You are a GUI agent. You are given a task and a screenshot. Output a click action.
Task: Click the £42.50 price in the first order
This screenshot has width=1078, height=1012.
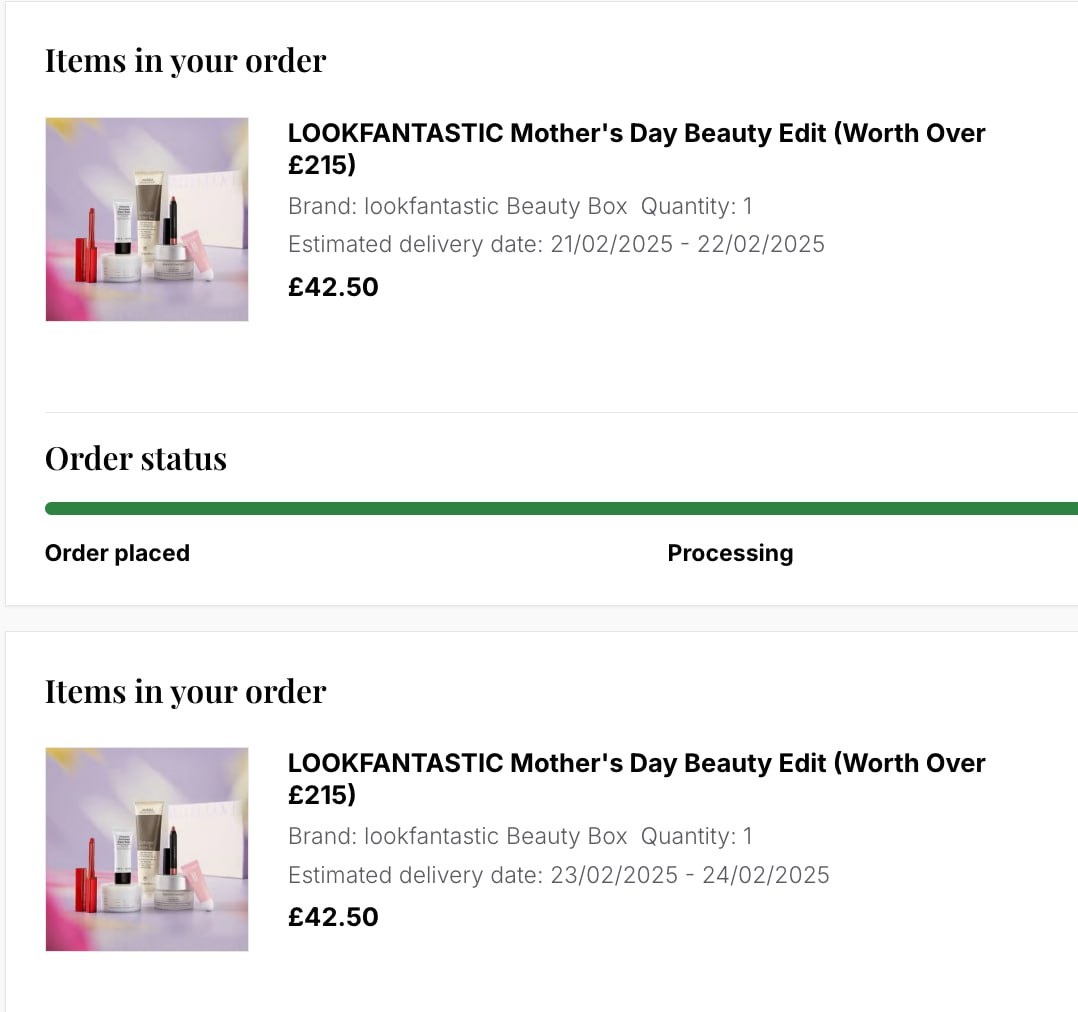(x=333, y=287)
